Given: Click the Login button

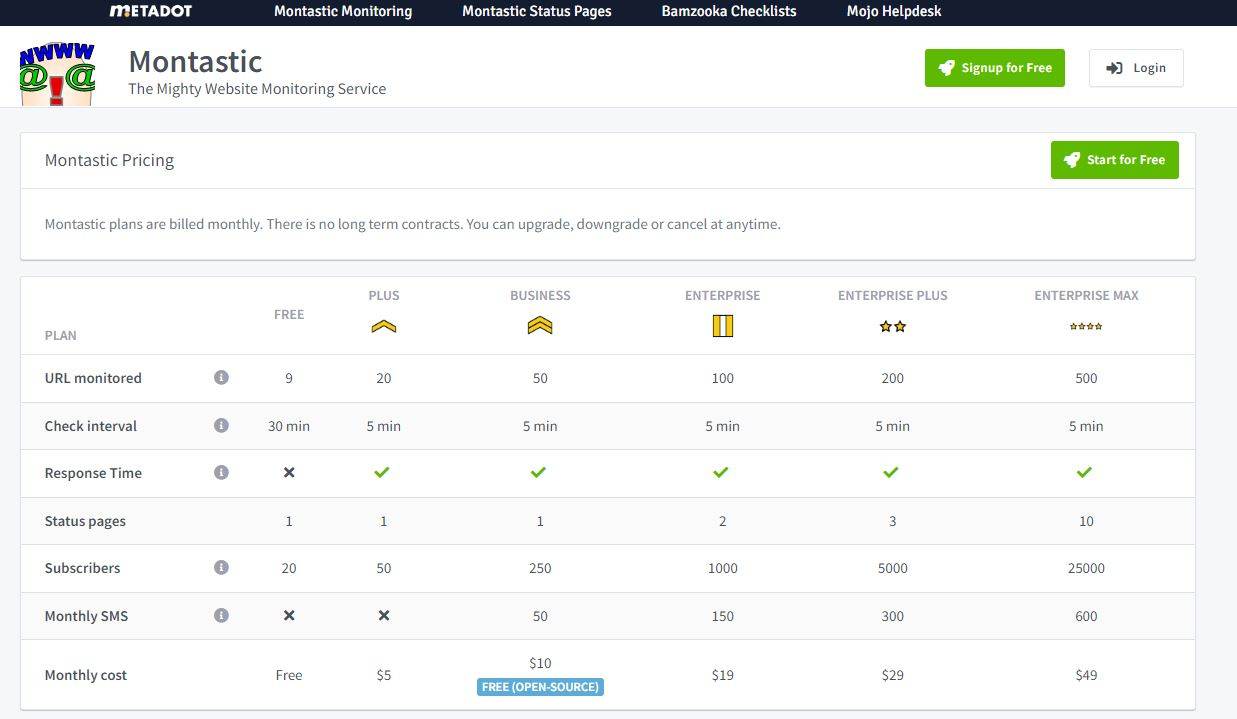Looking at the screenshot, I should click(1136, 68).
